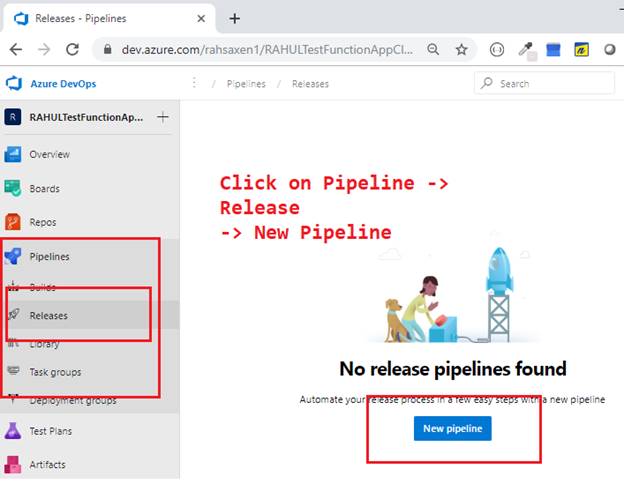Open the Azure DevOps home link
This screenshot has height=484, width=624.
(x=63, y=84)
